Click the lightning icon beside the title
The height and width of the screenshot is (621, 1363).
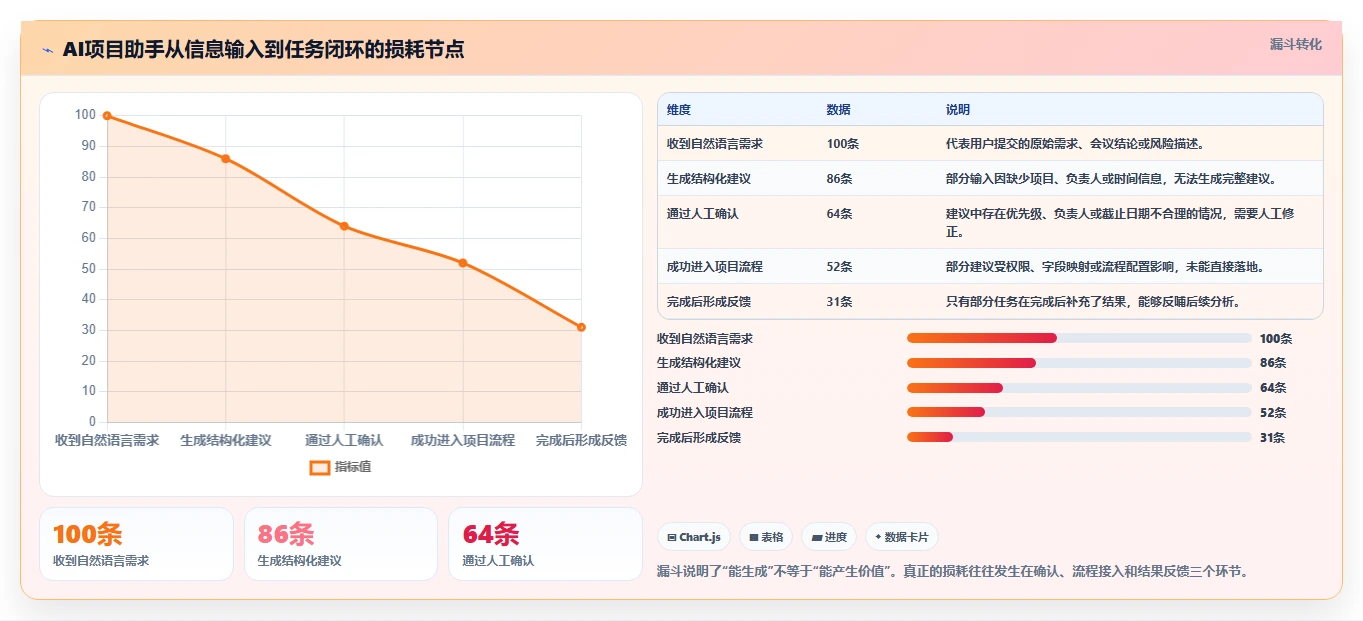pyautogui.click(x=48, y=50)
